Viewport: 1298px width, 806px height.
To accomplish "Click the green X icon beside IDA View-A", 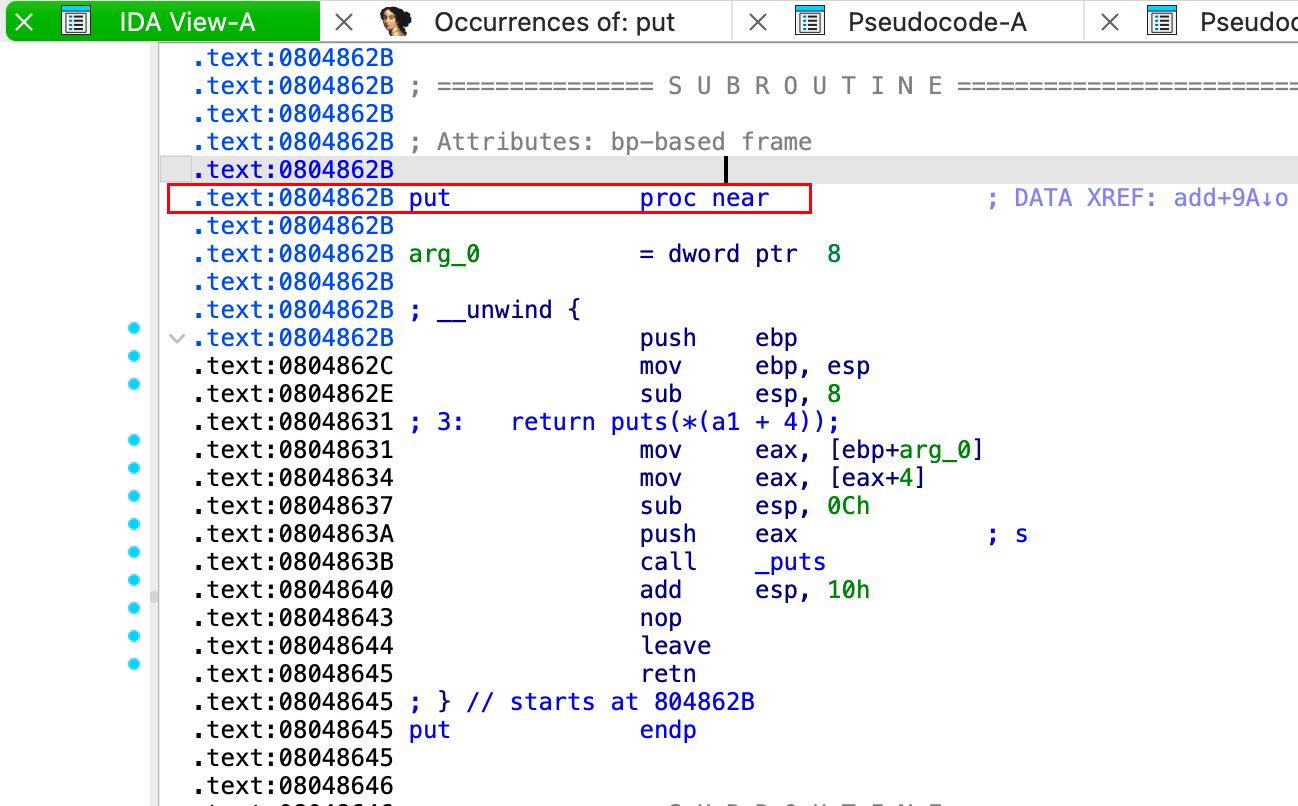I will 23,21.
